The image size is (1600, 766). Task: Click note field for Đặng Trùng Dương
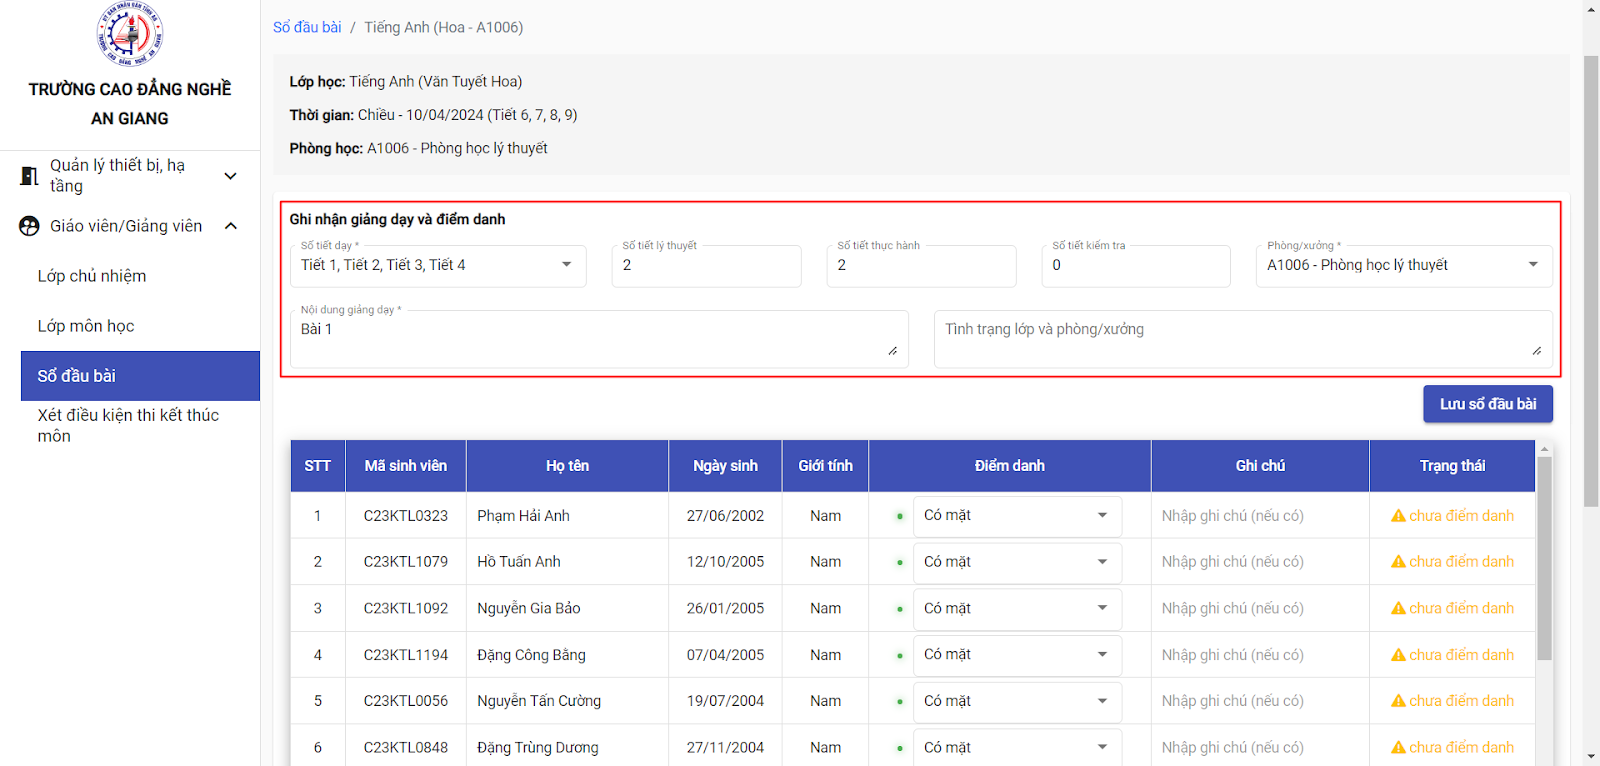click(1259, 747)
